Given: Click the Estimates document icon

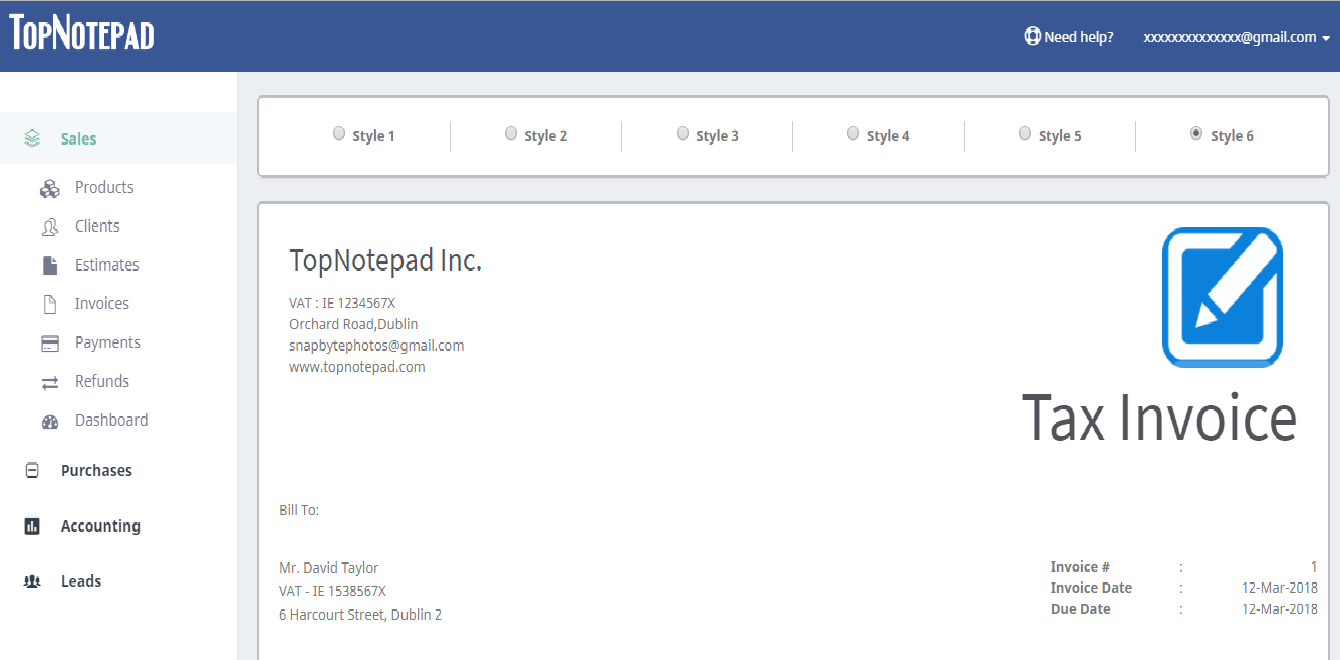Looking at the screenshot, I should tap(50, 265).
